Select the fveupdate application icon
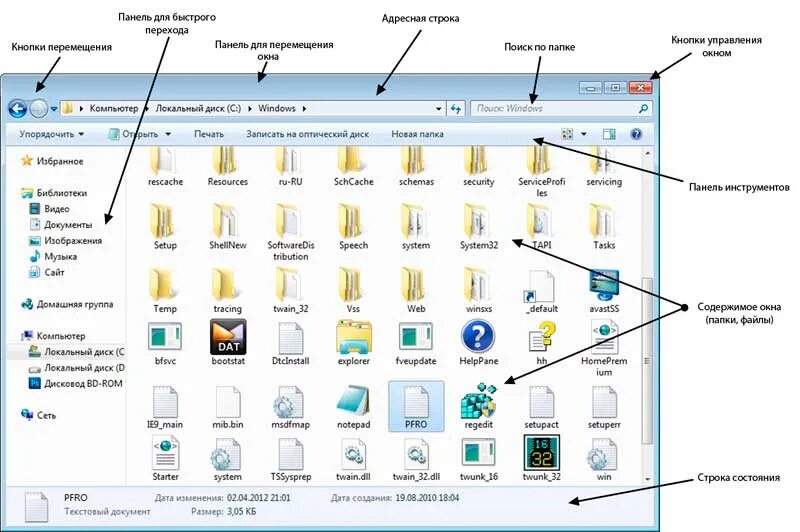 pos(416,343)
